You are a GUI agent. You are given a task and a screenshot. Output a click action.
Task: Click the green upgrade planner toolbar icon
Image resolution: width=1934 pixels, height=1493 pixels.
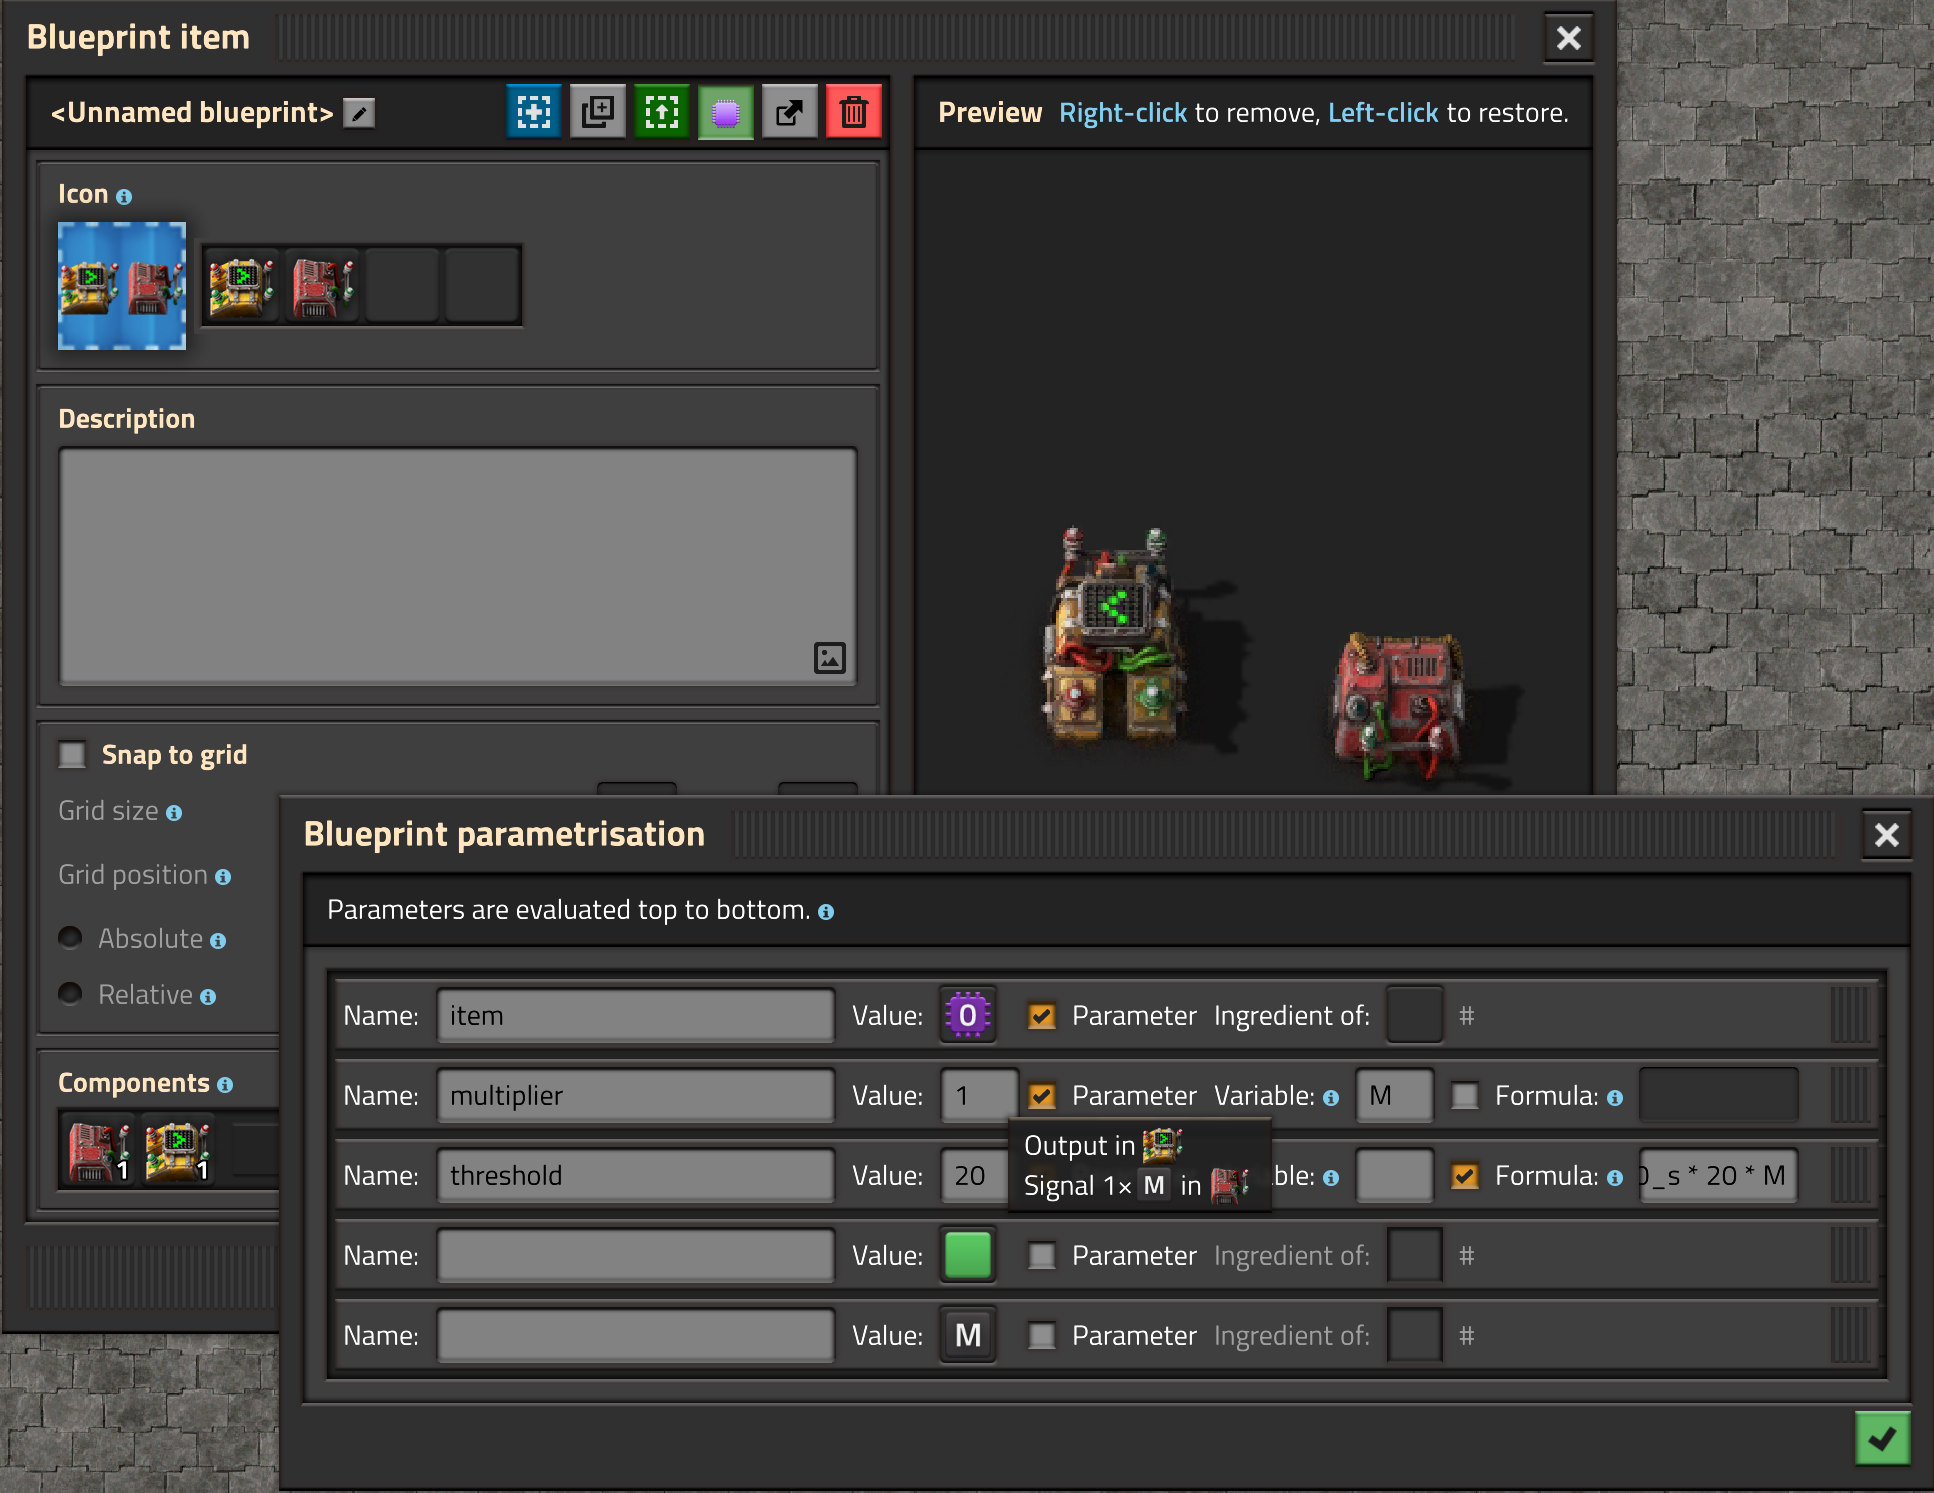[x=661, y=112]
